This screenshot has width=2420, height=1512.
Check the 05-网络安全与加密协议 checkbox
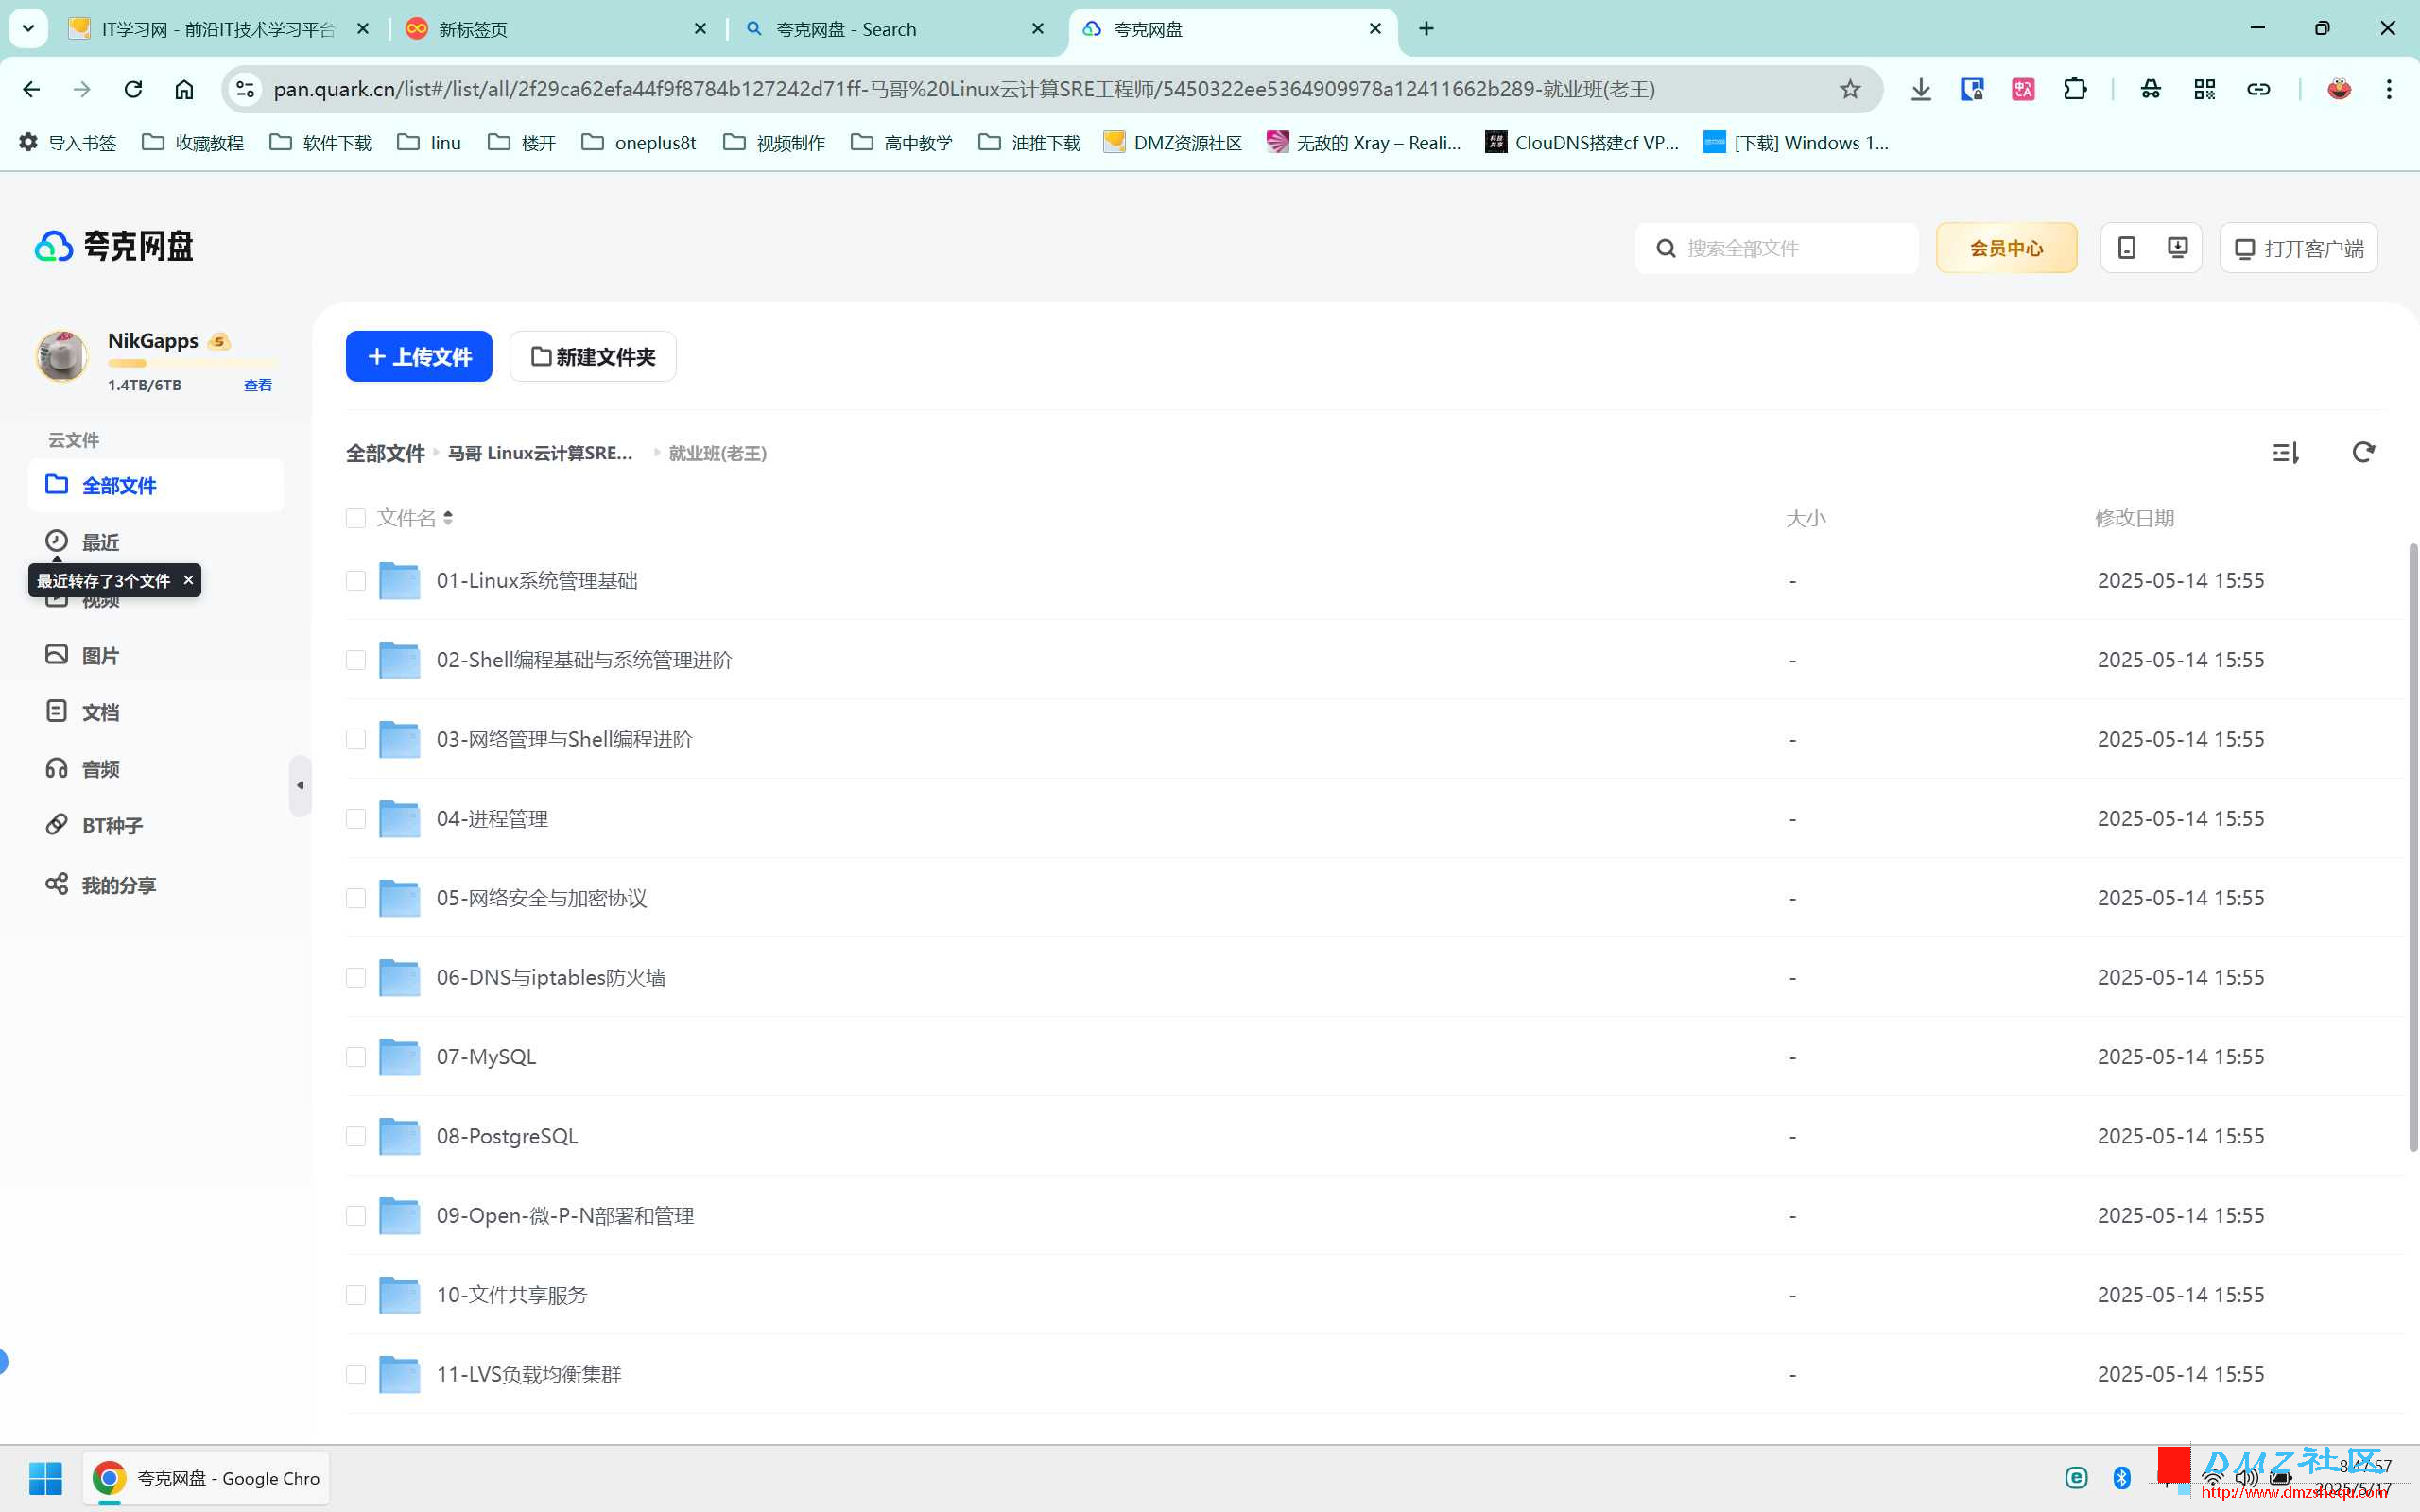[355, 898]
